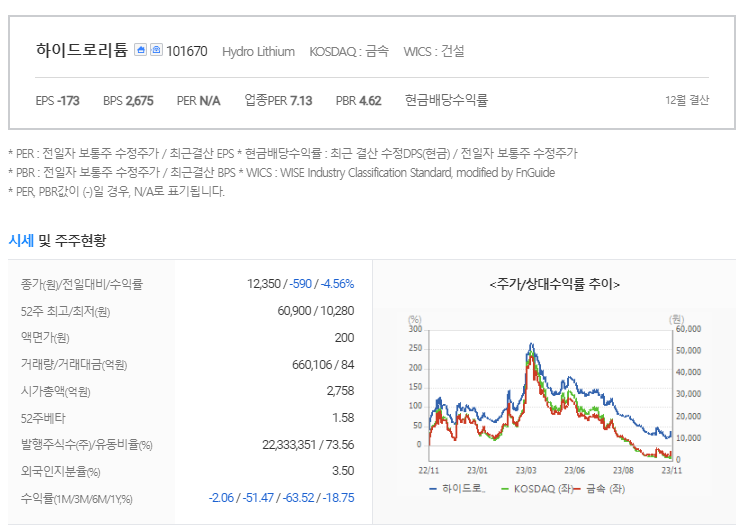Click the Hydro Lithium English name
Screen dimensions: 741x526
(x=258, y=52)
